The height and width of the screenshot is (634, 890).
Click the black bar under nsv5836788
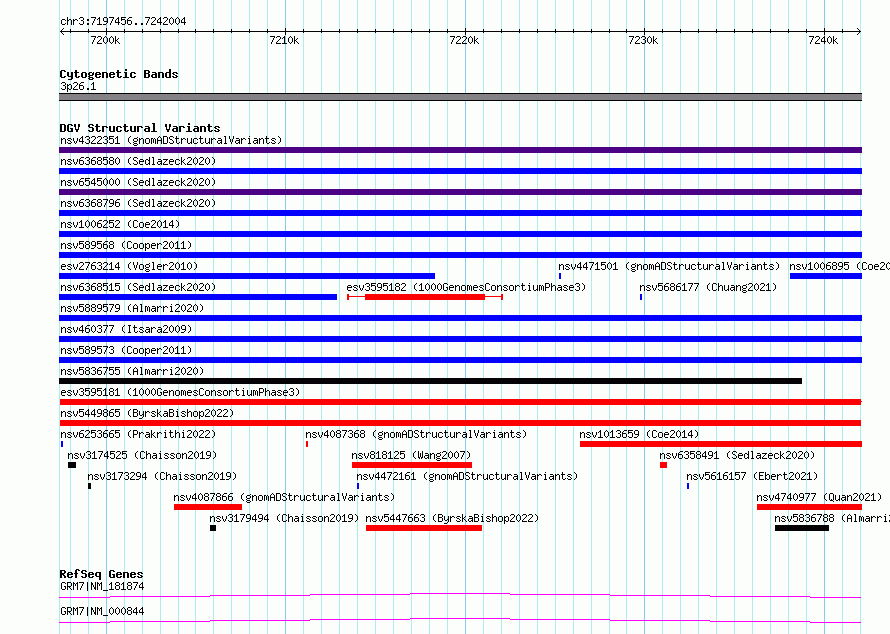point(802,528)
